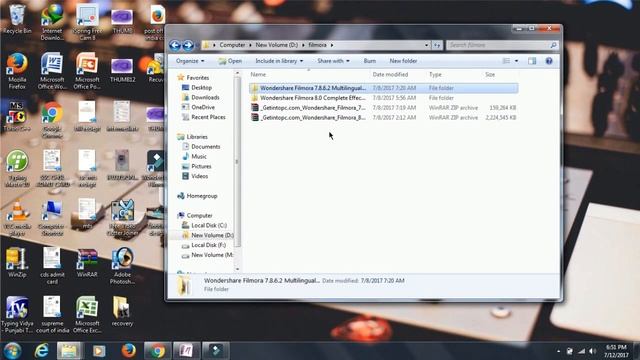Open the Recycle Bin desktop icon

tap(17, 20)
